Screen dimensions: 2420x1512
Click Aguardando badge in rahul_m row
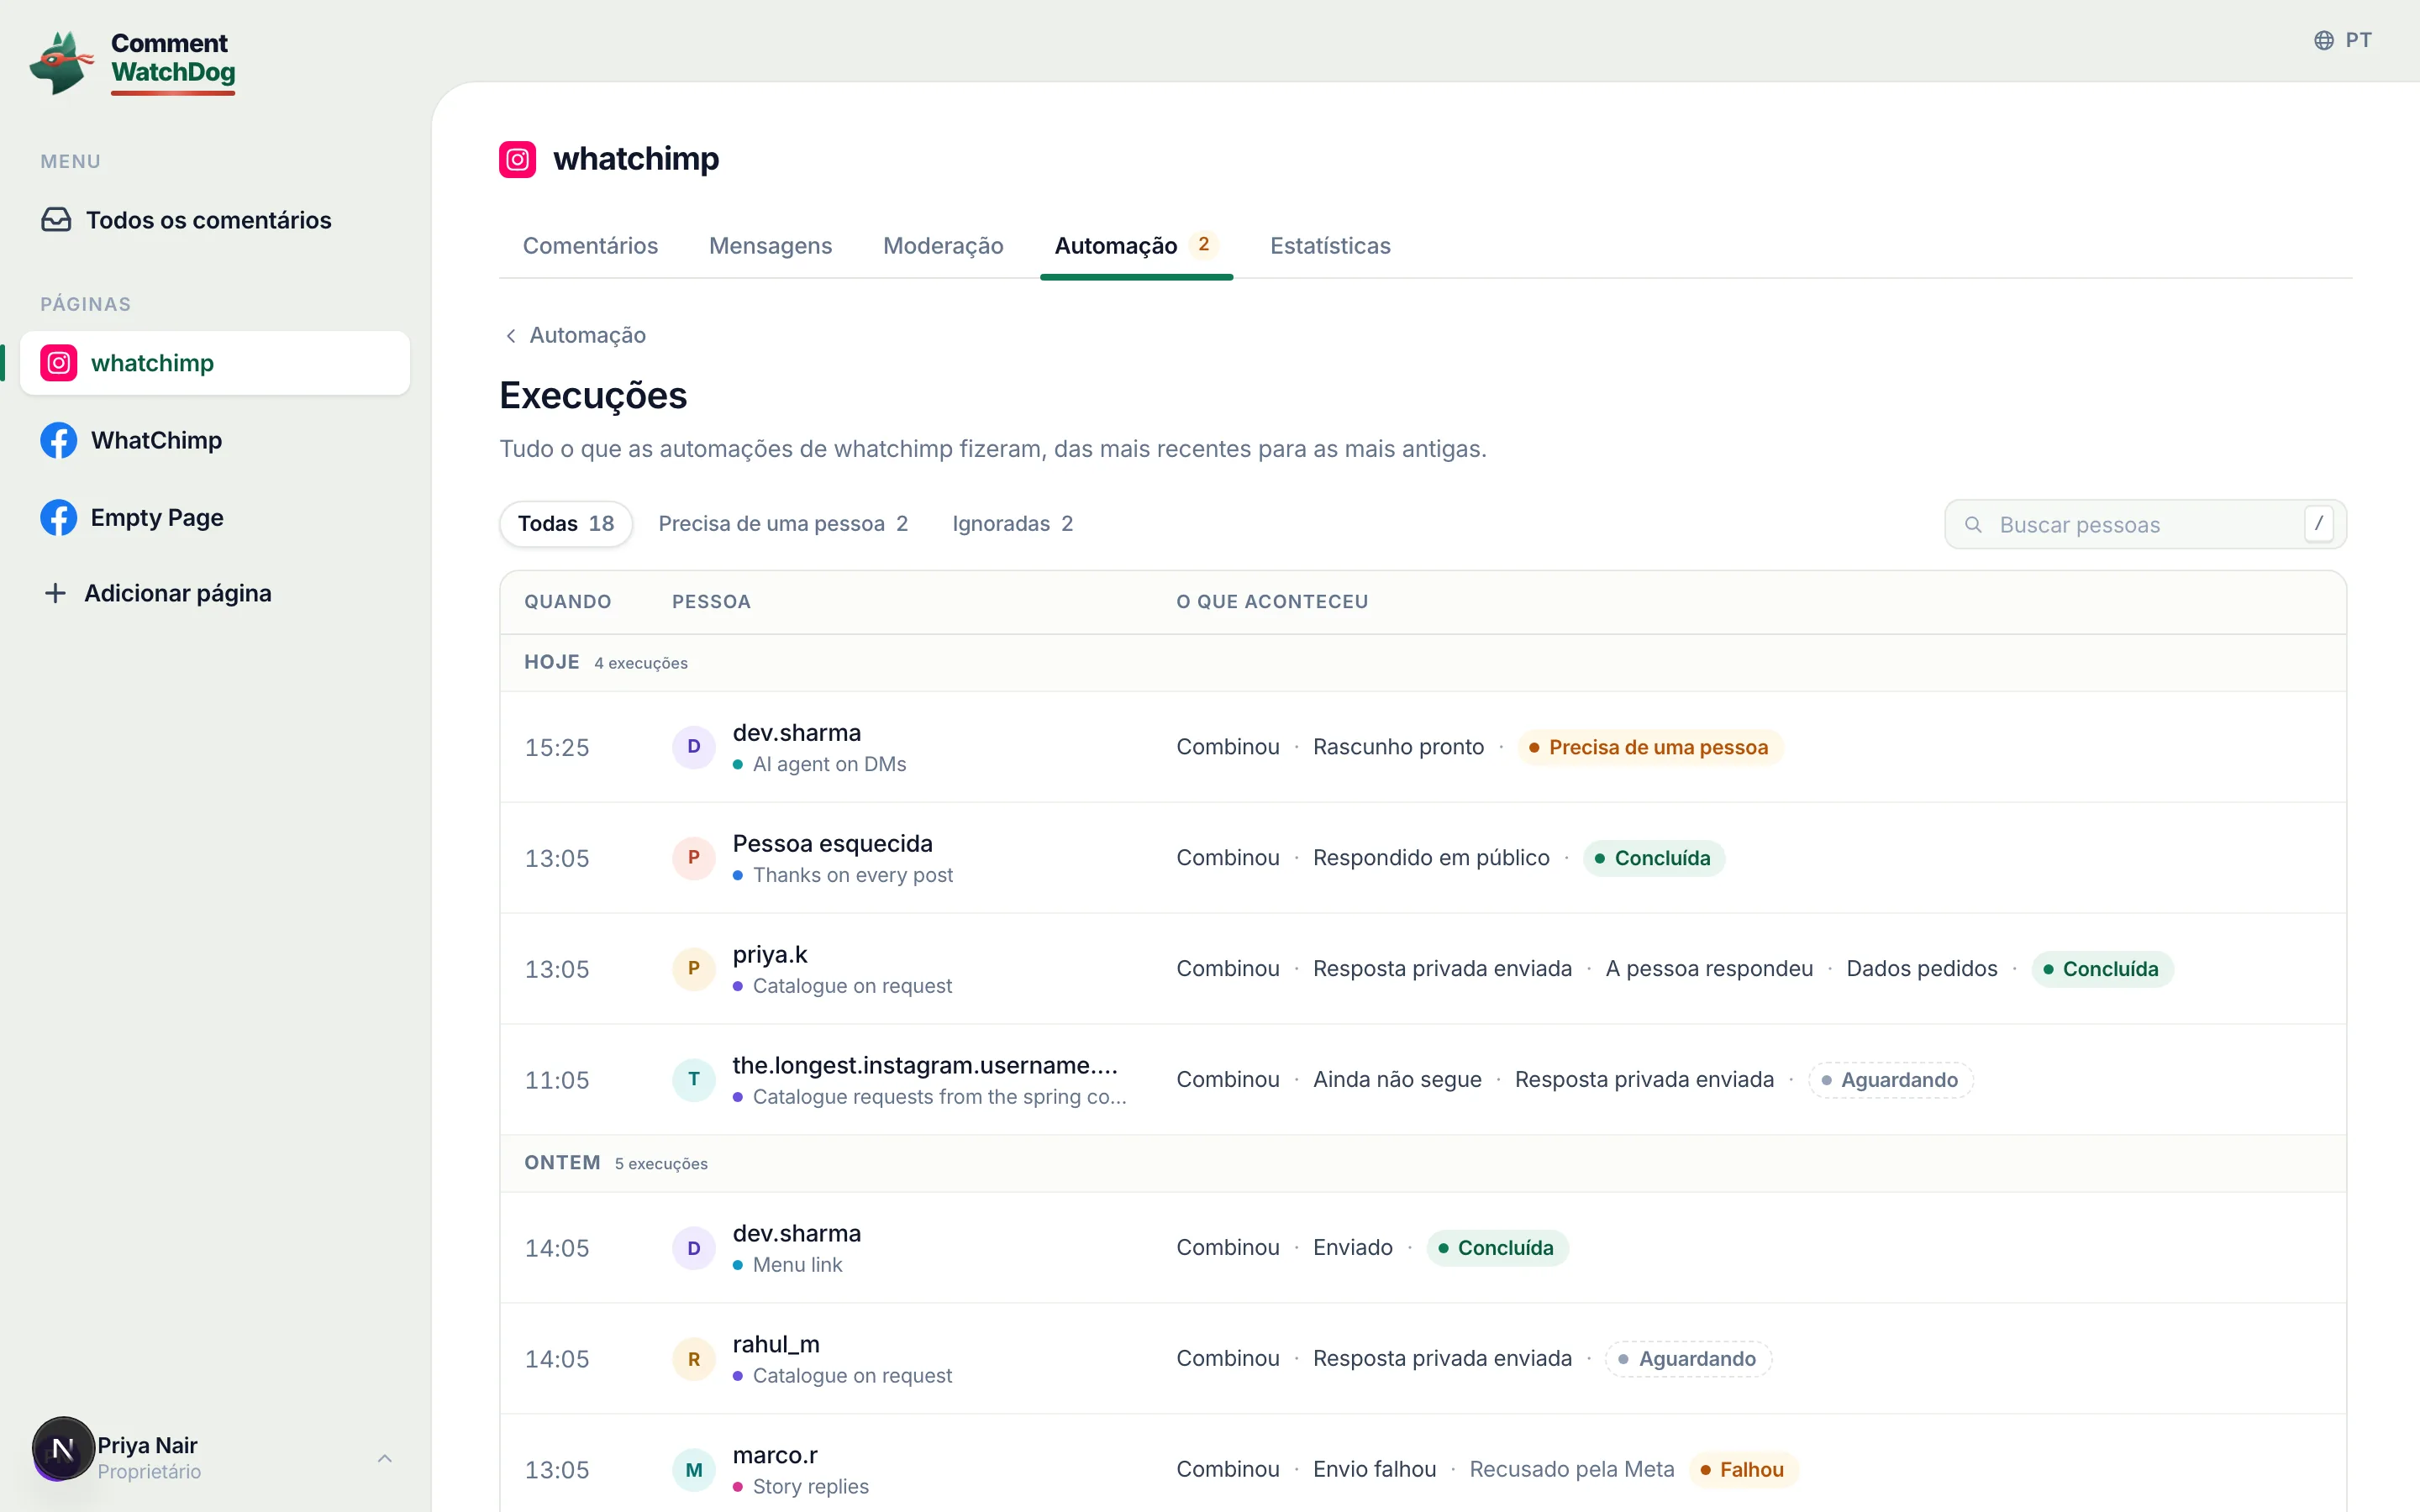(1688, 1360)
